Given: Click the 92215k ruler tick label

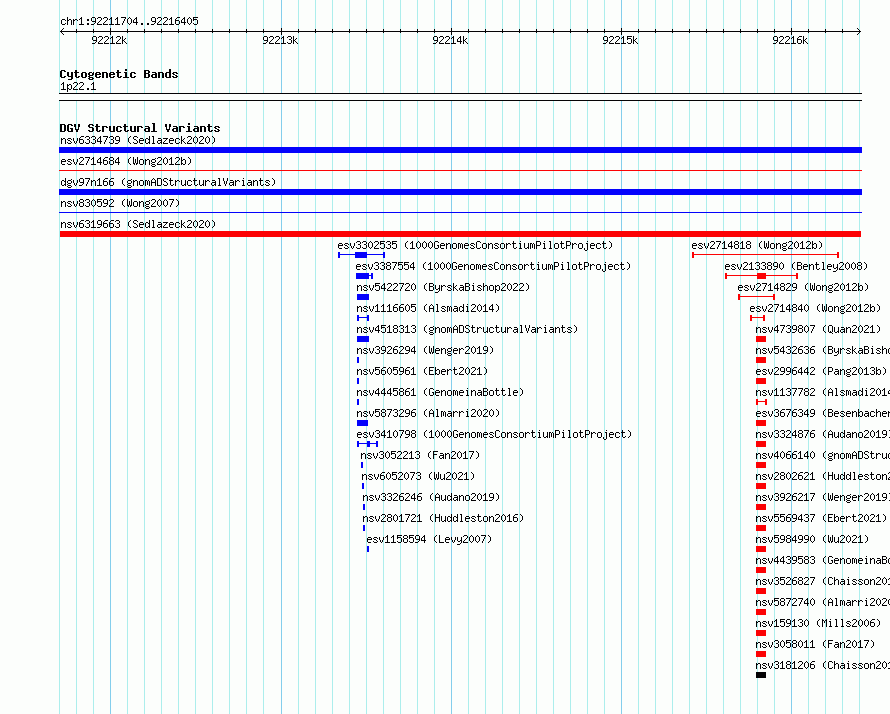Looking at the screenshot, I should (620, 40).
